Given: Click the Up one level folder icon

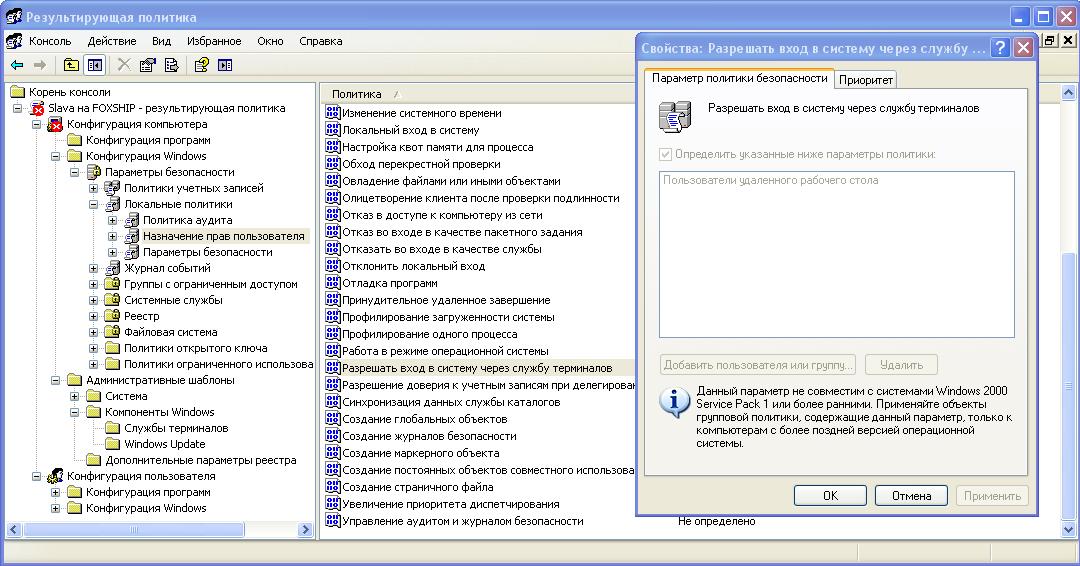Looking at the screenshot, I should [71, 65].
